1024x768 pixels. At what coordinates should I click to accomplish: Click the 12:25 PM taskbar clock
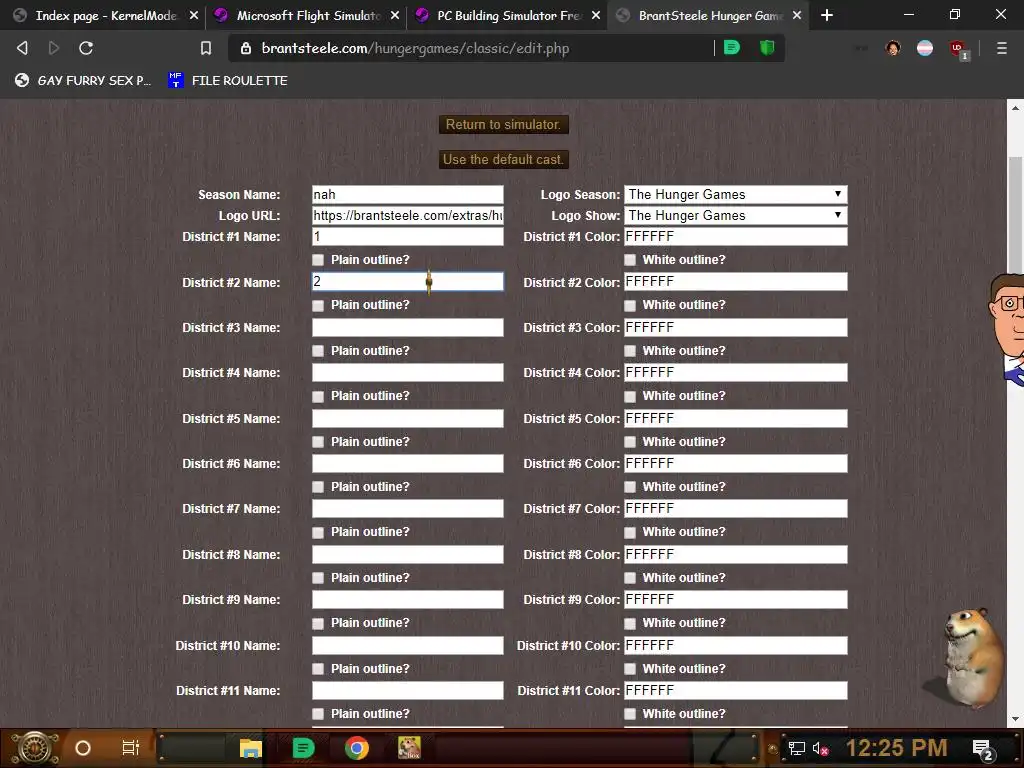896,748
